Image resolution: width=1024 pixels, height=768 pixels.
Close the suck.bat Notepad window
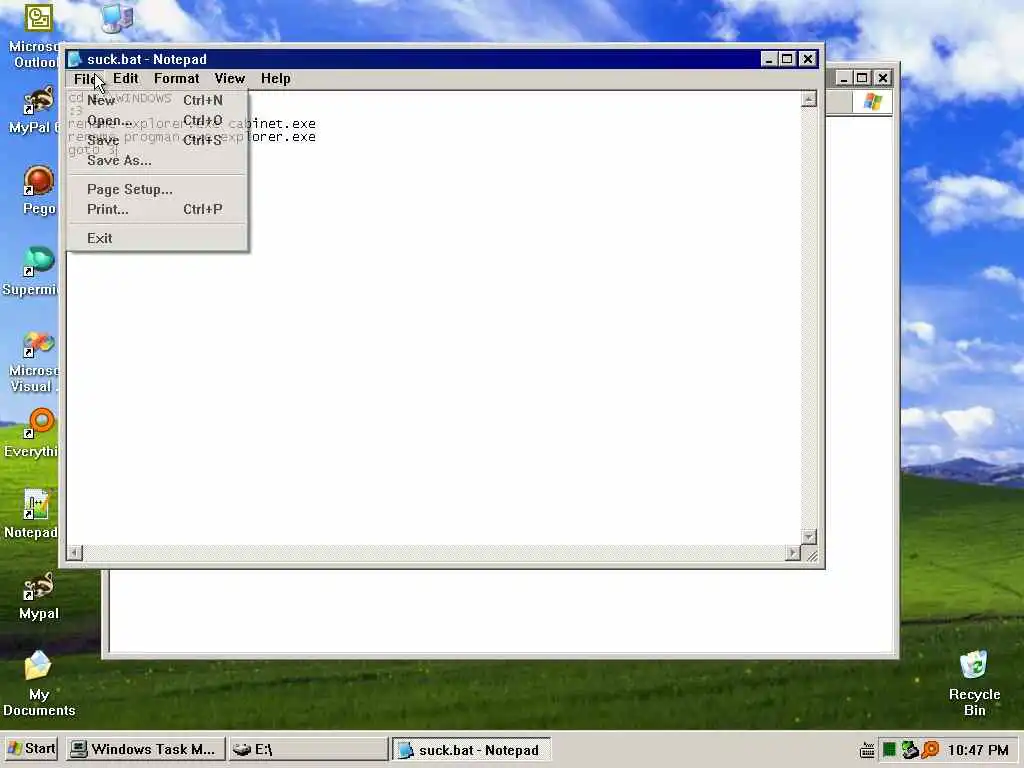(x=808, y=59)
